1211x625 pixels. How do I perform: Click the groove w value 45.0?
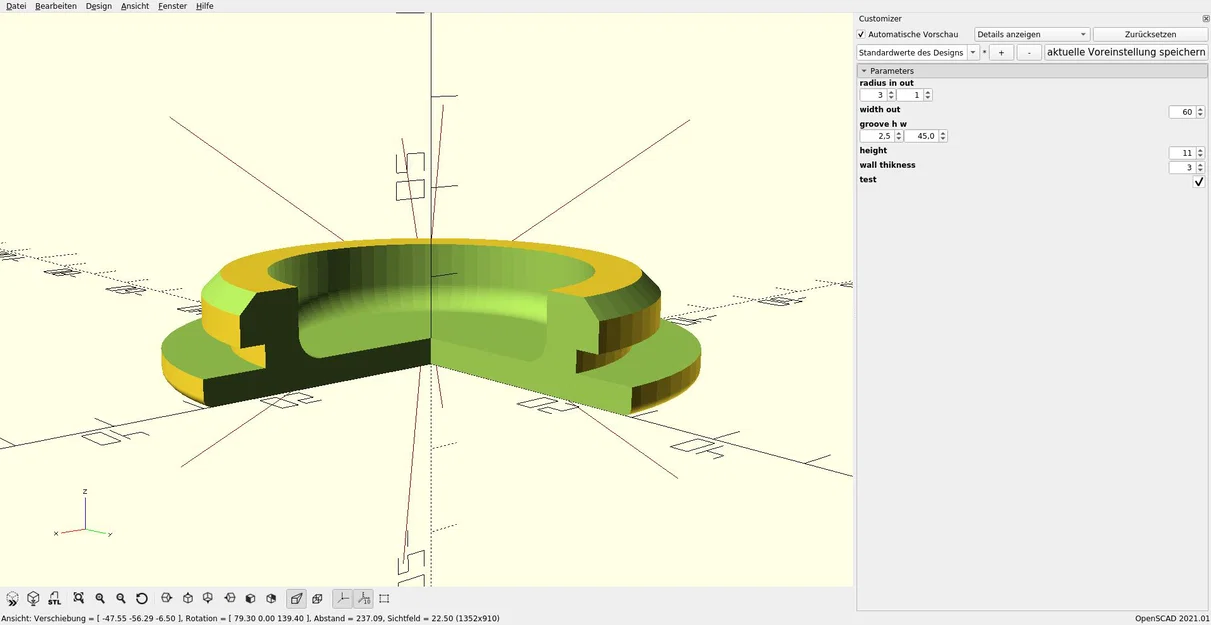(921, 136)
